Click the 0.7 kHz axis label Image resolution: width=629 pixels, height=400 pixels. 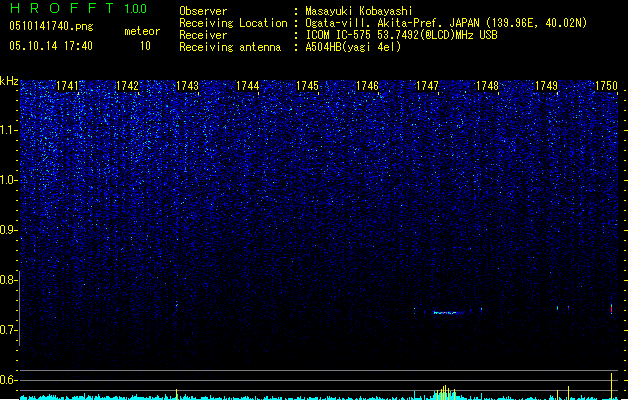point(8,330)
